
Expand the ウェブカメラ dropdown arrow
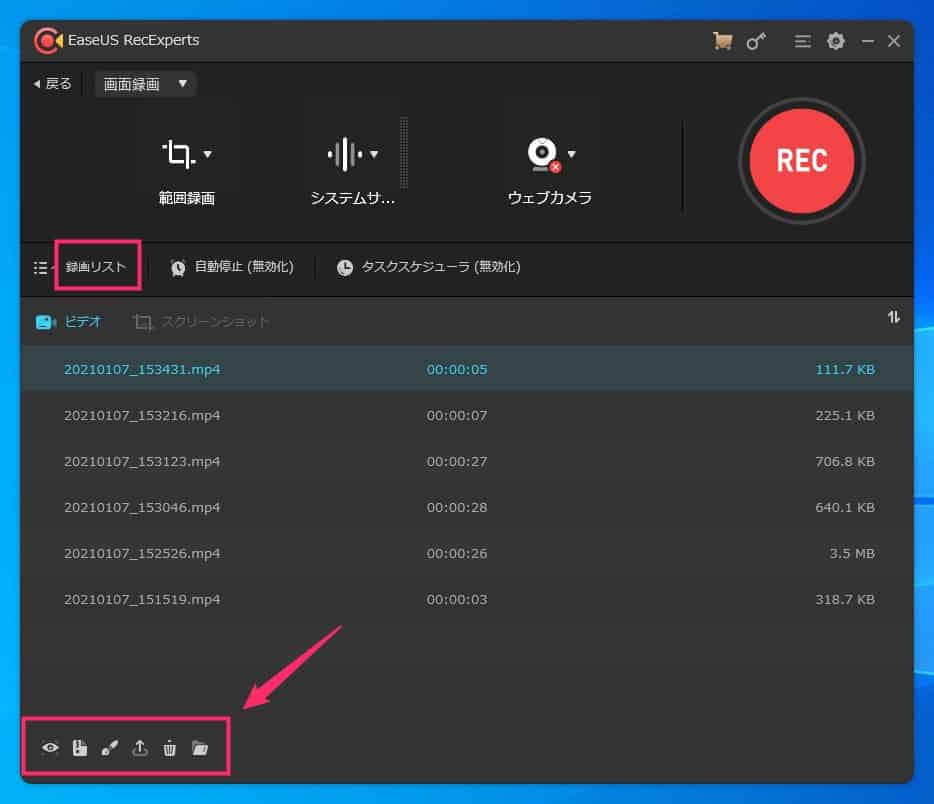(x=572, y=154)
